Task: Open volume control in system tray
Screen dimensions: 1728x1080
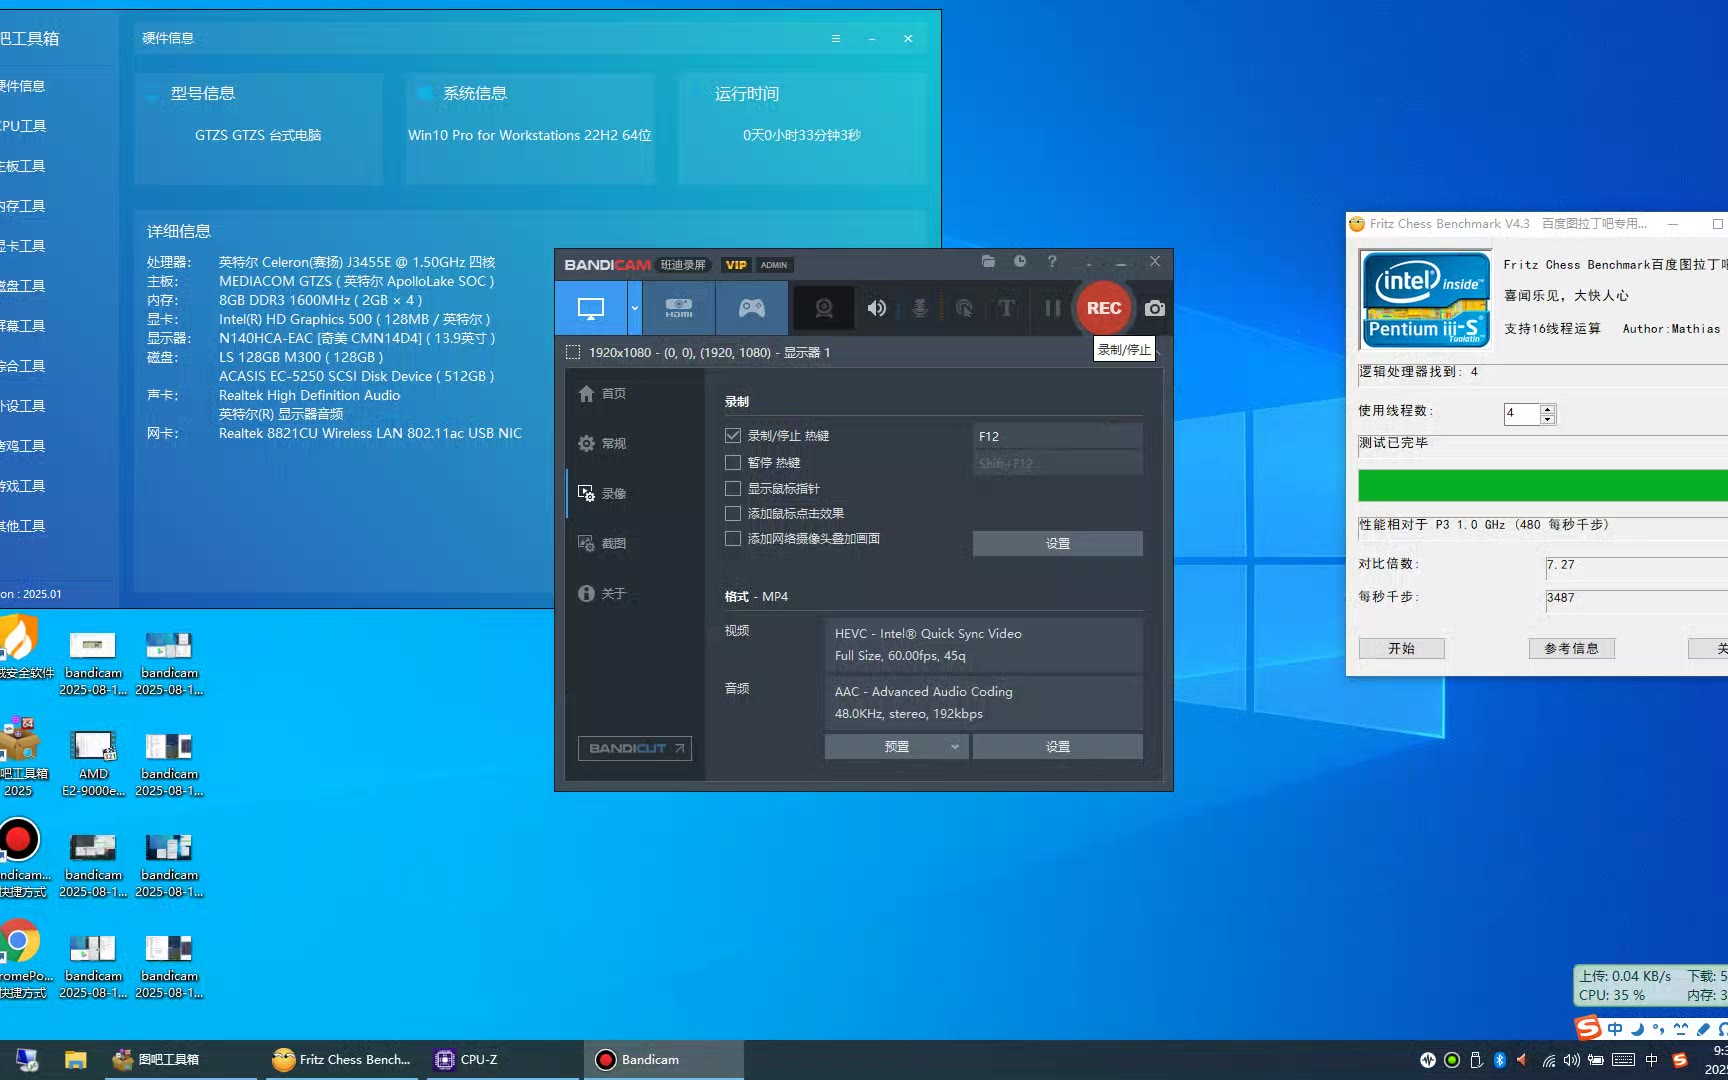Action: pyautogui.click(x=1572, y=1060)
